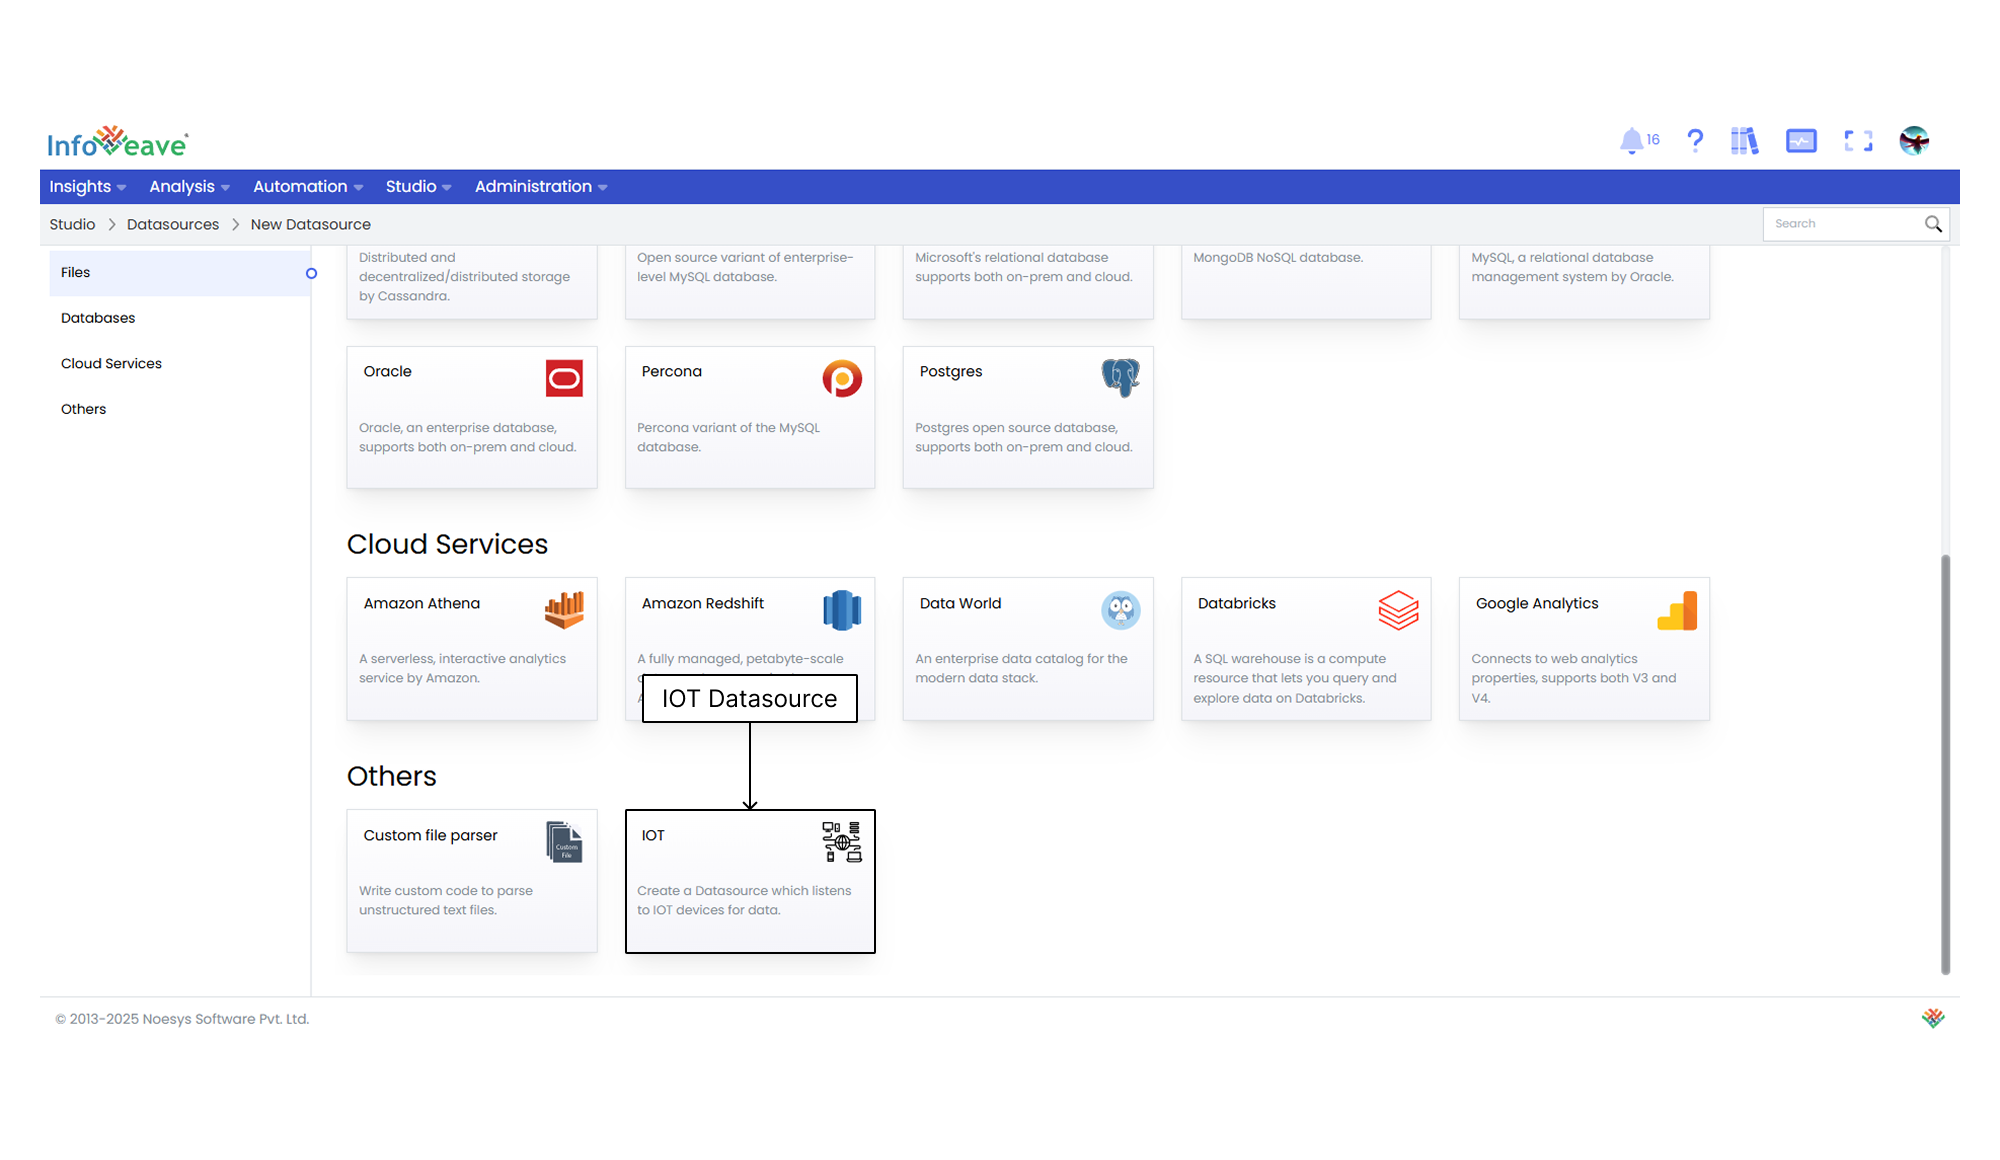
Task: Click the Percona logo icon
Action: 842,378
